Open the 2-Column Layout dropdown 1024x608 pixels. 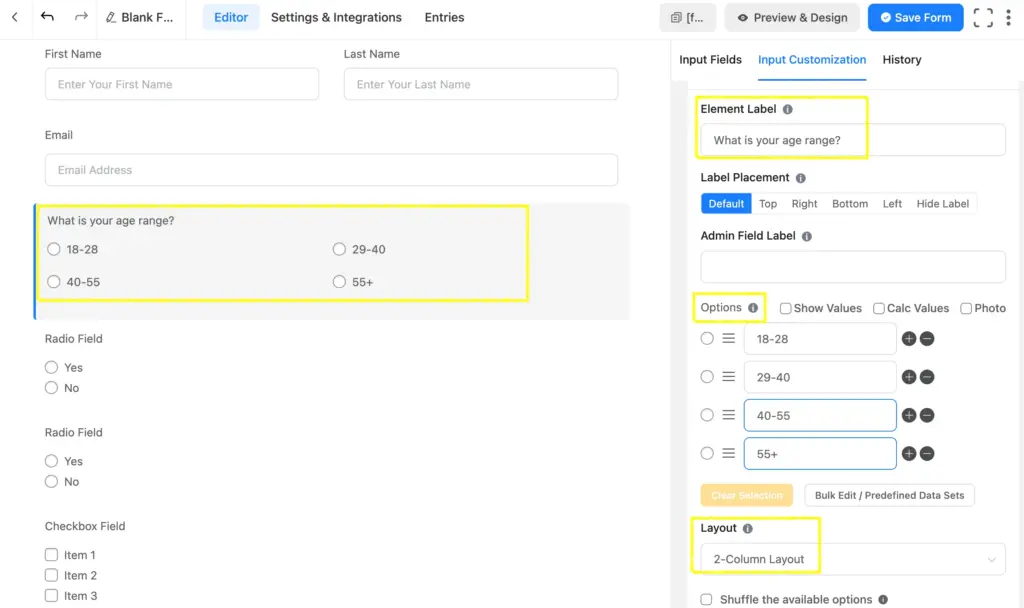coord(850,559)
